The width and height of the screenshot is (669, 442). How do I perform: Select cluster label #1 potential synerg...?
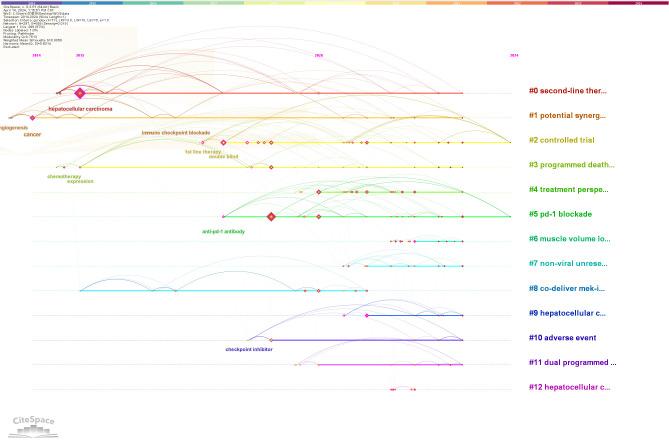567,116
